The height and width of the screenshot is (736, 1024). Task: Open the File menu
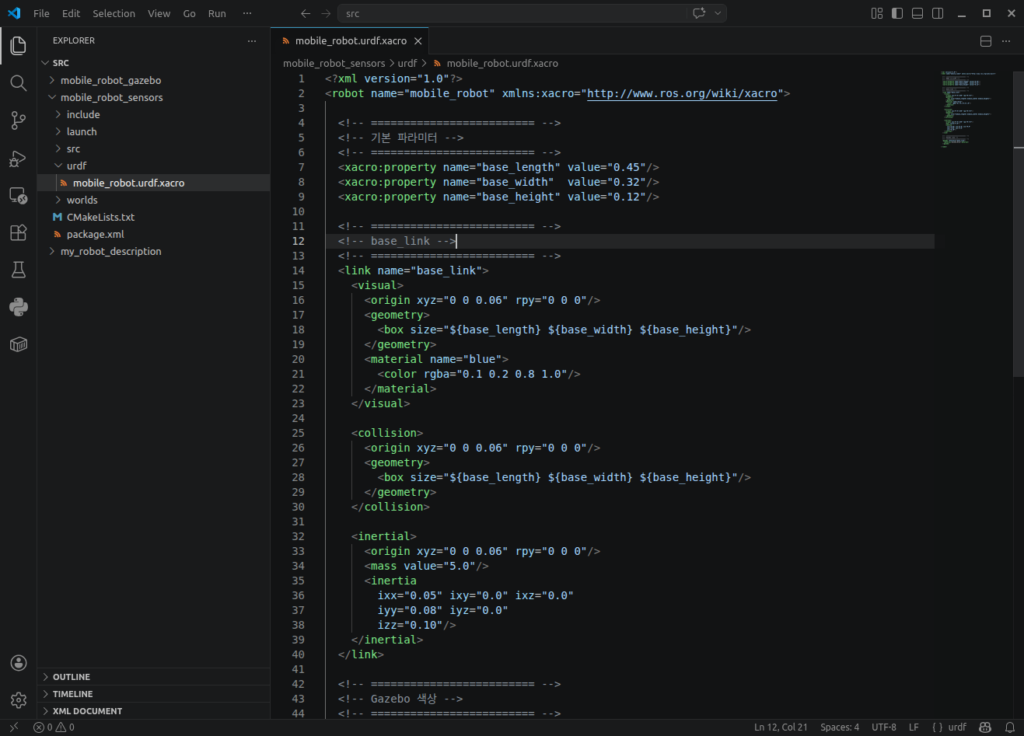click(41, 13)
